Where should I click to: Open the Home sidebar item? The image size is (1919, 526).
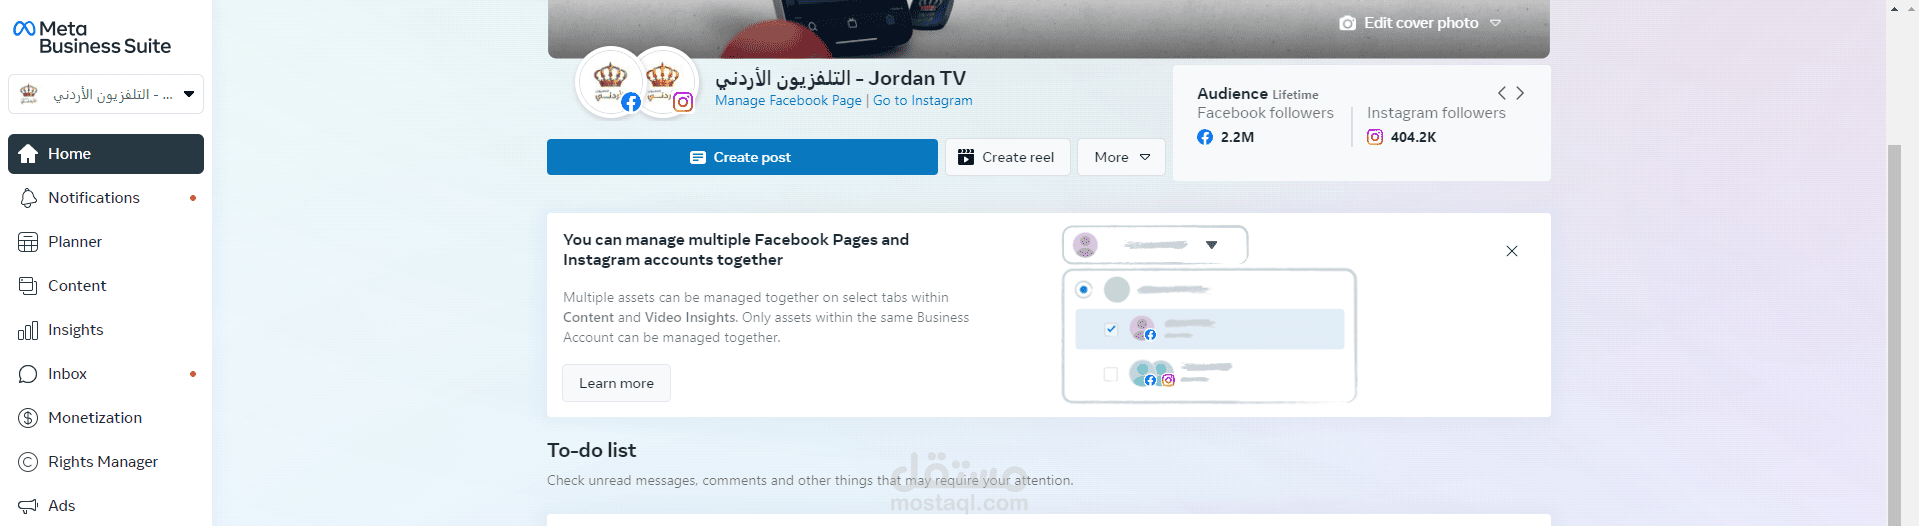coord(106,154)
